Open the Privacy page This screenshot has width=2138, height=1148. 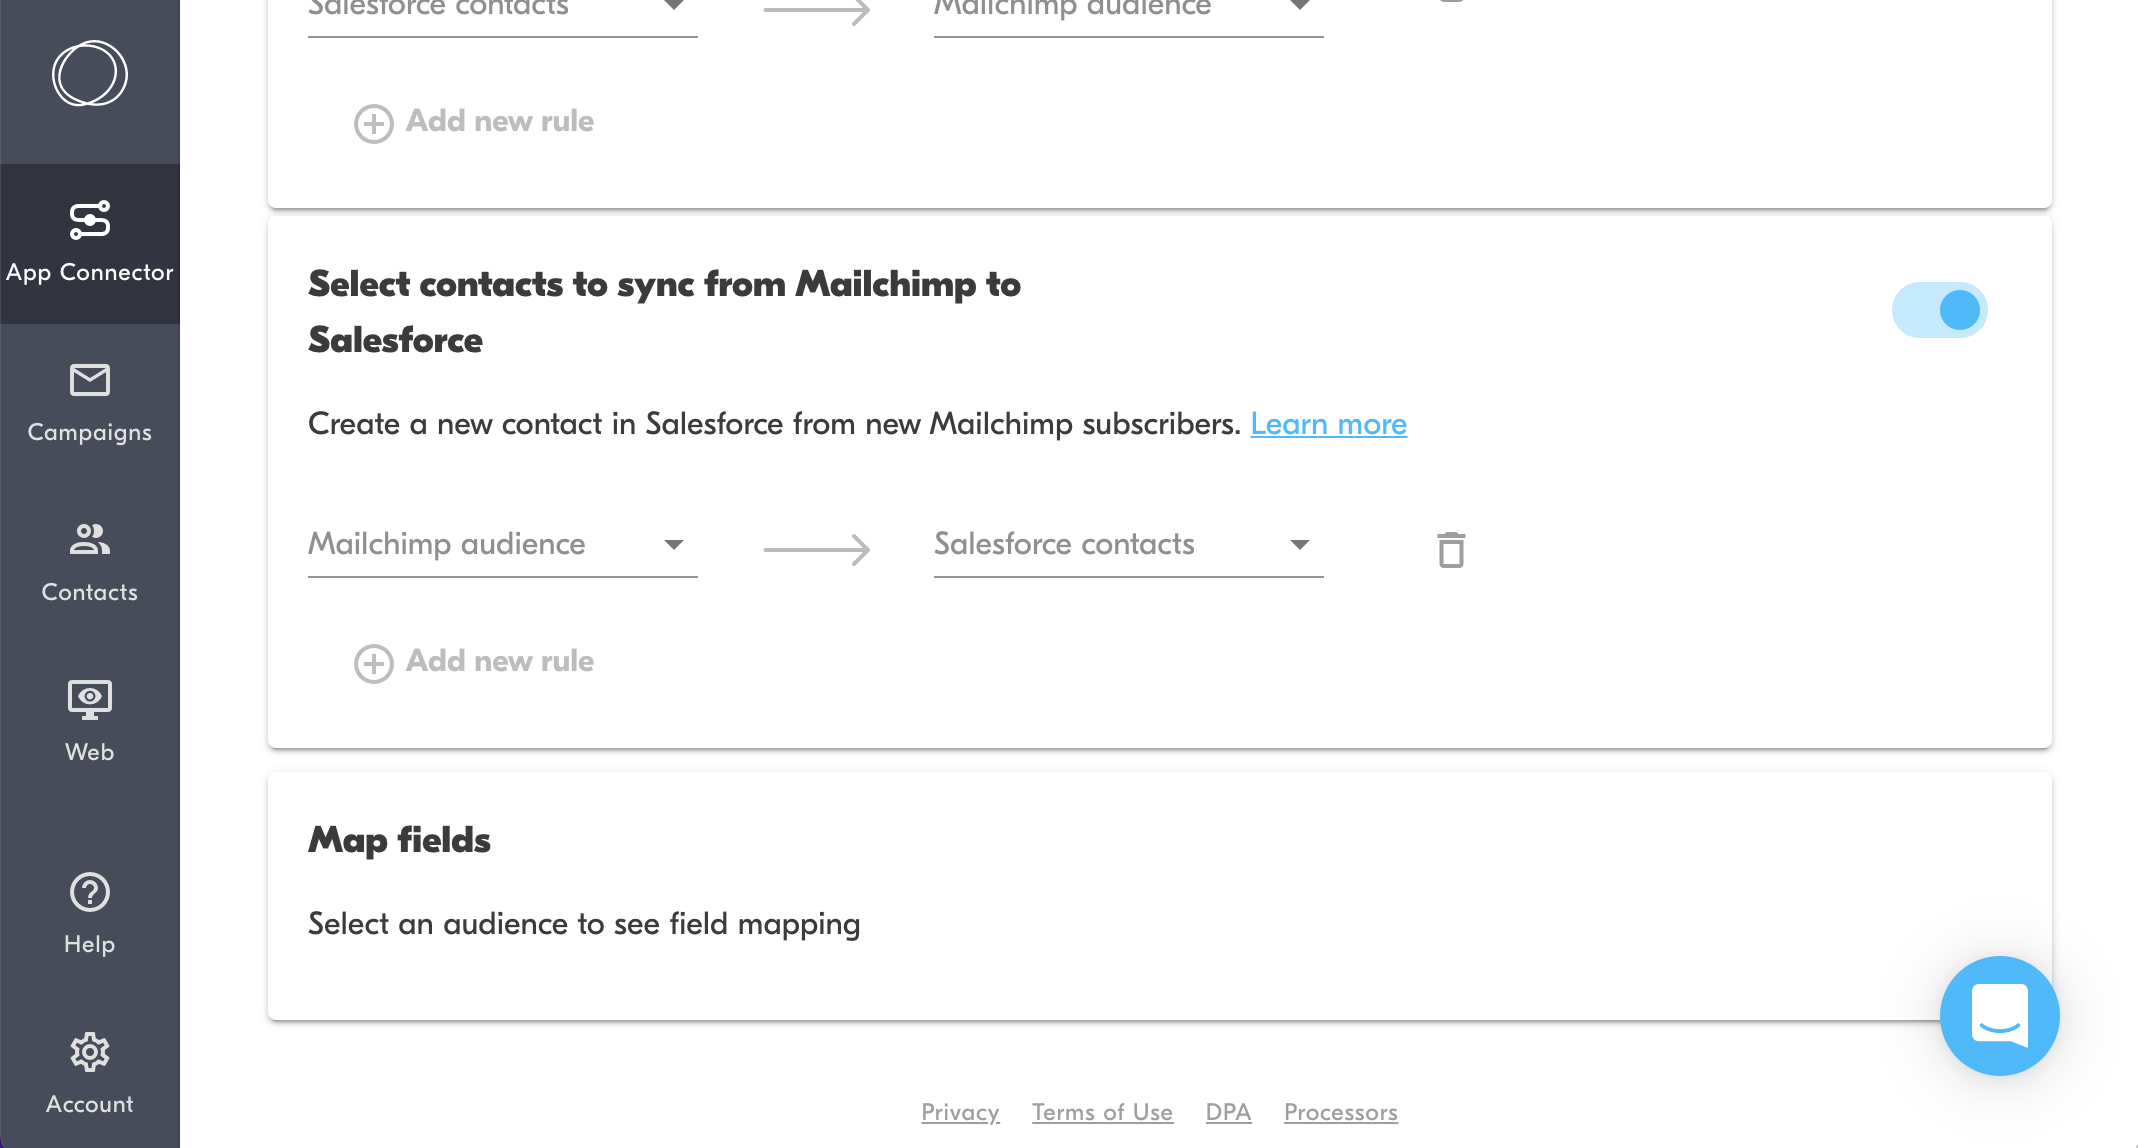pos(960,1112)
